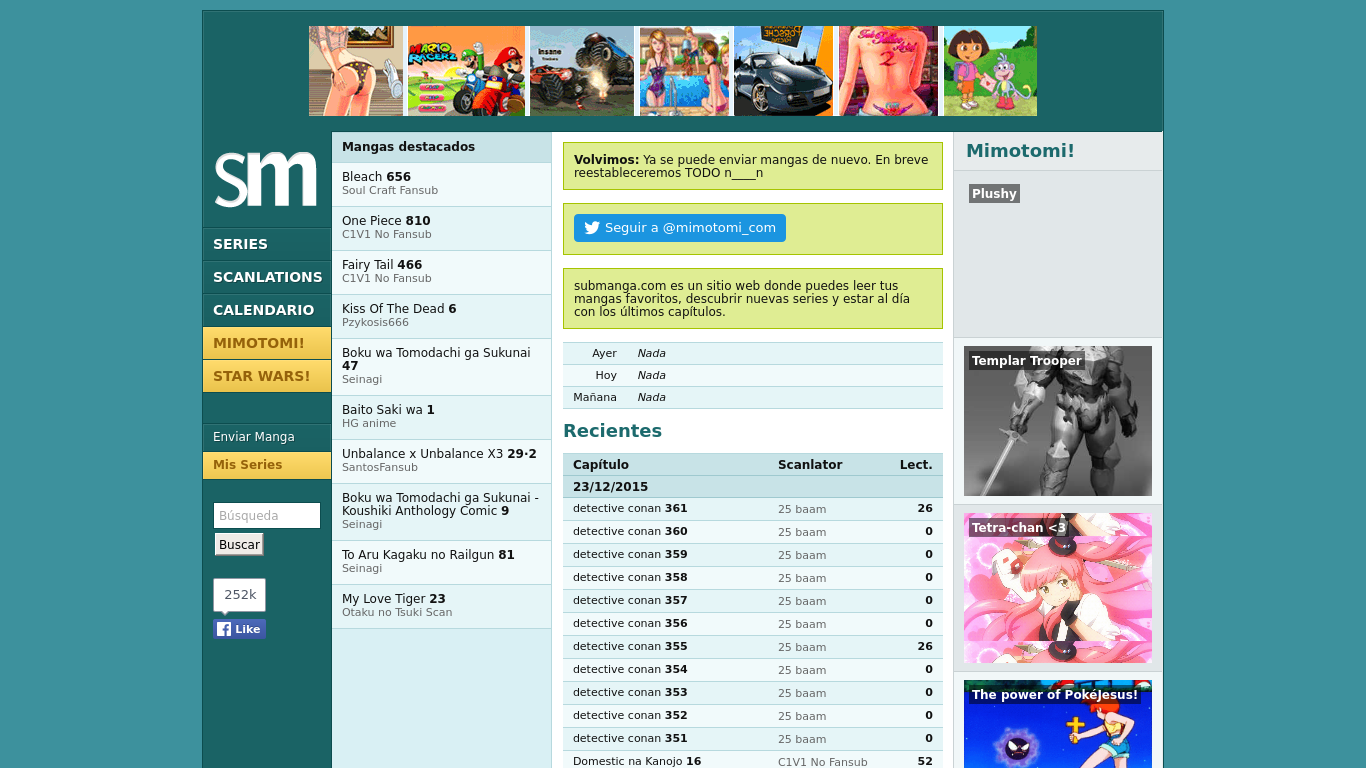The width and height of the screenshot is (1366, 768).
Task: Open detective conan 352 chapter
Action: tap(630, 716)
